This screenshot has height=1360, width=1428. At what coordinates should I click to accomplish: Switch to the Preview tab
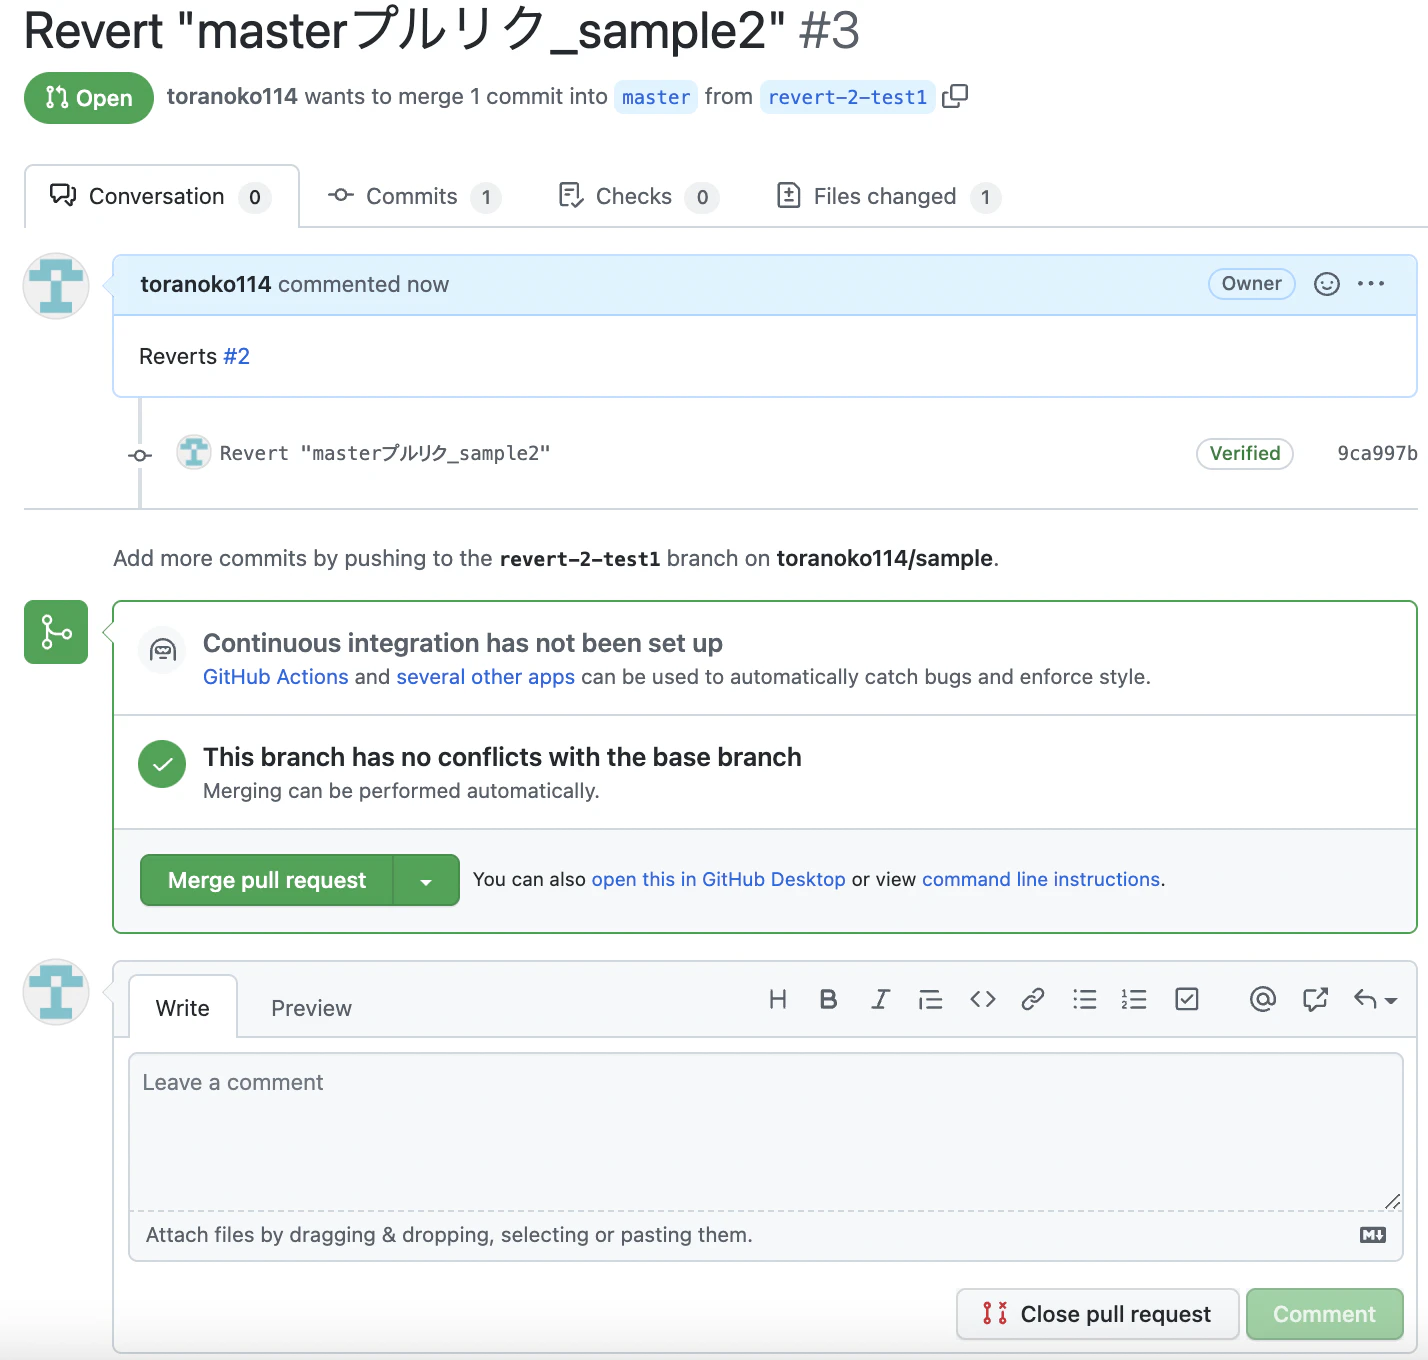click(x=311, y=1008)
